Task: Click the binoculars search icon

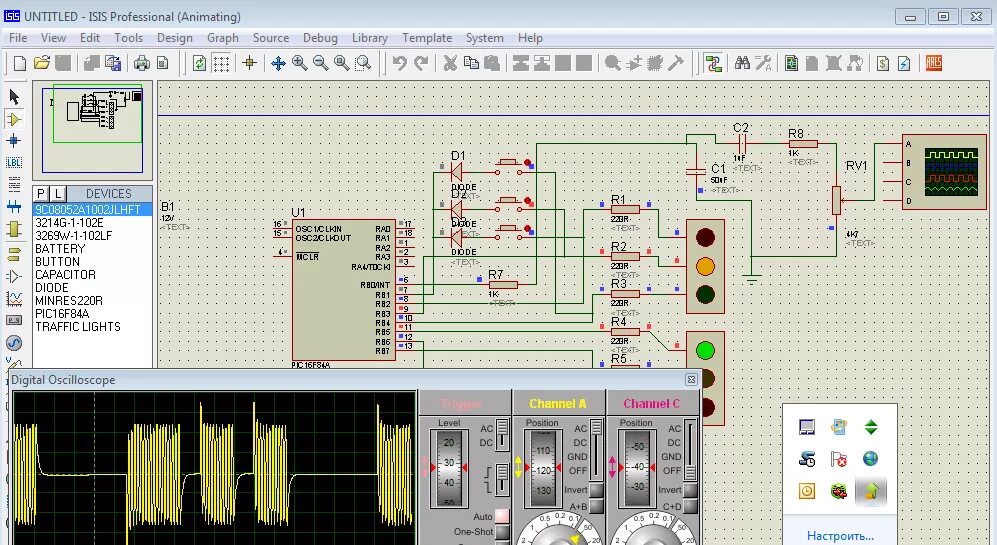Action: (x=742, y=63)
